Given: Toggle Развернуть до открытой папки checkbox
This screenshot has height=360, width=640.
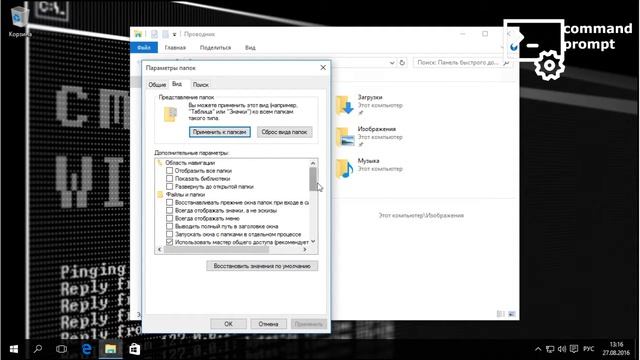Looking at the screenshot, I should tap(169, 187).
